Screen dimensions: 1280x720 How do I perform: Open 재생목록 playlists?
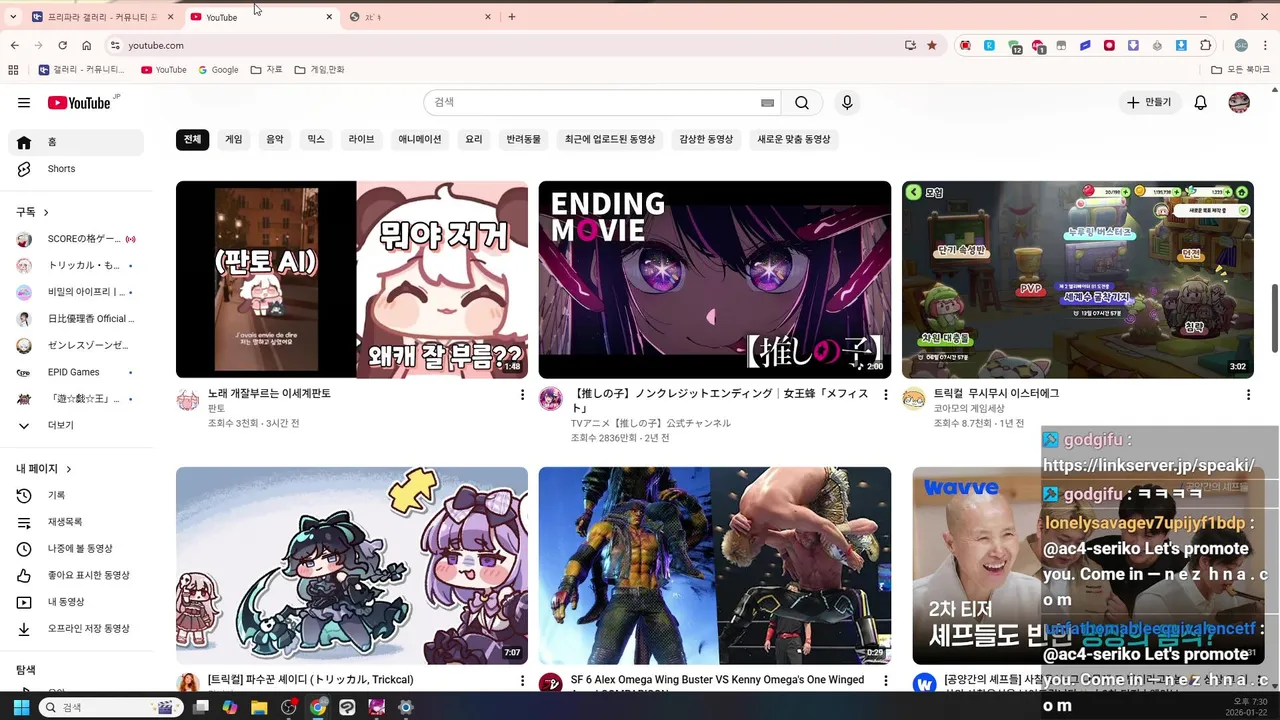76,522
